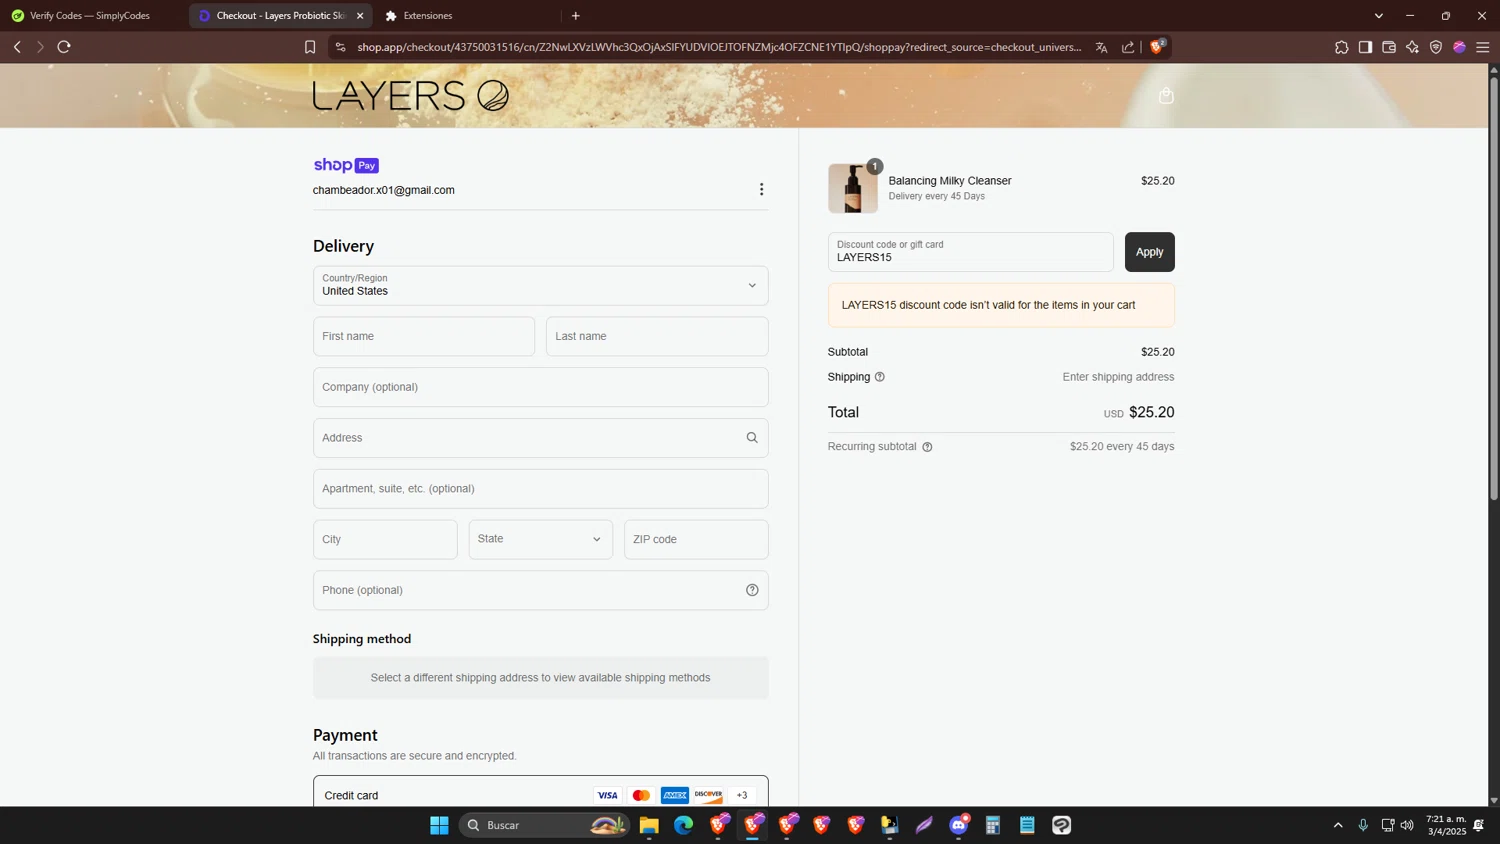Image resolution: width=1500 pixels, height=844 pixels.
Task: Click the Company (optional) field
Action: click(x=541, y=387)
